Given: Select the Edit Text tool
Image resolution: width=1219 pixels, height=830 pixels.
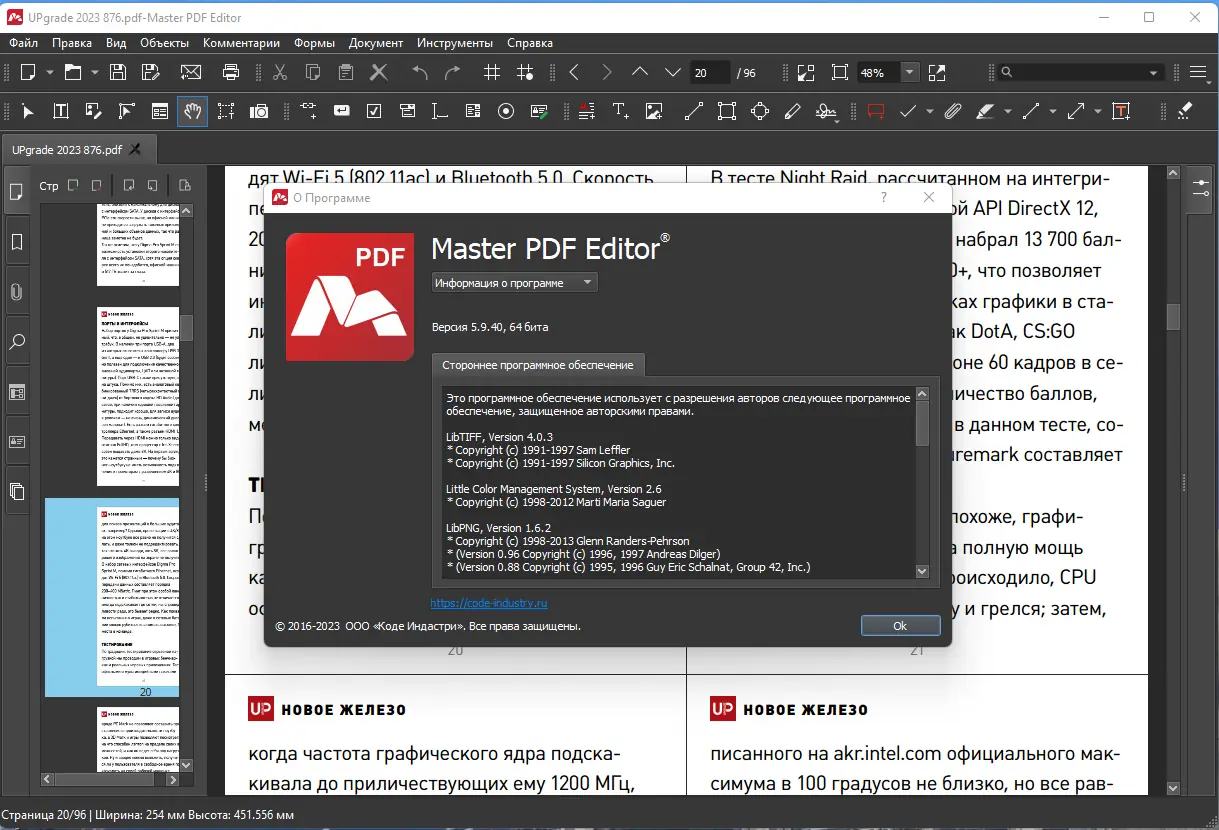Looking at the screenshot, I should pyautogui.click(x=61, y=111).
